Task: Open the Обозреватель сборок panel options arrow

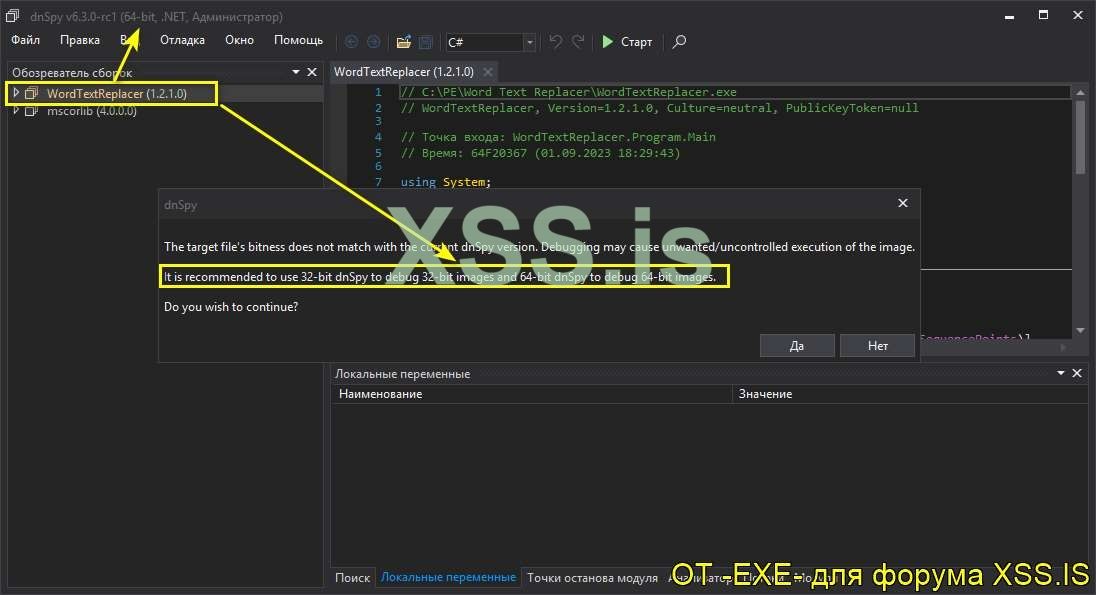Action: point(296,72)
